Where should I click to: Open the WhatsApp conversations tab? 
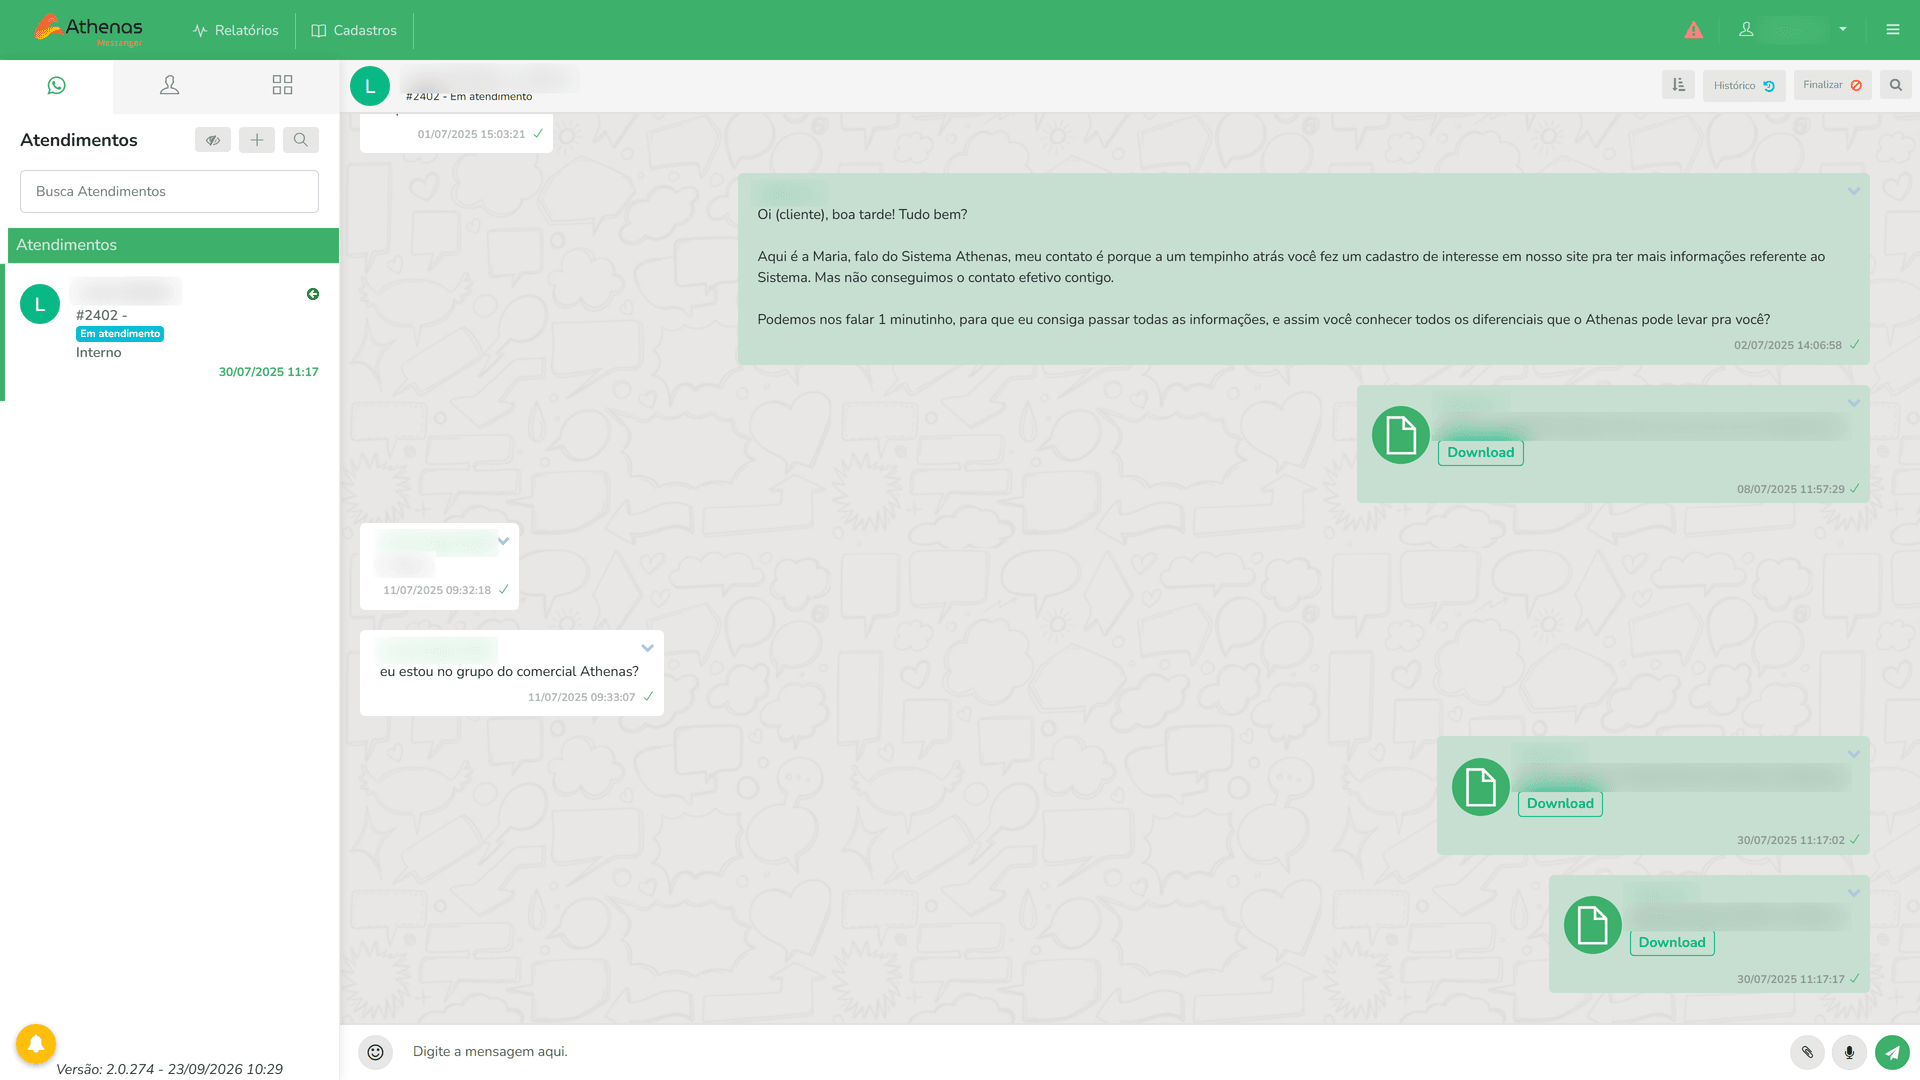tap(57, 86)
